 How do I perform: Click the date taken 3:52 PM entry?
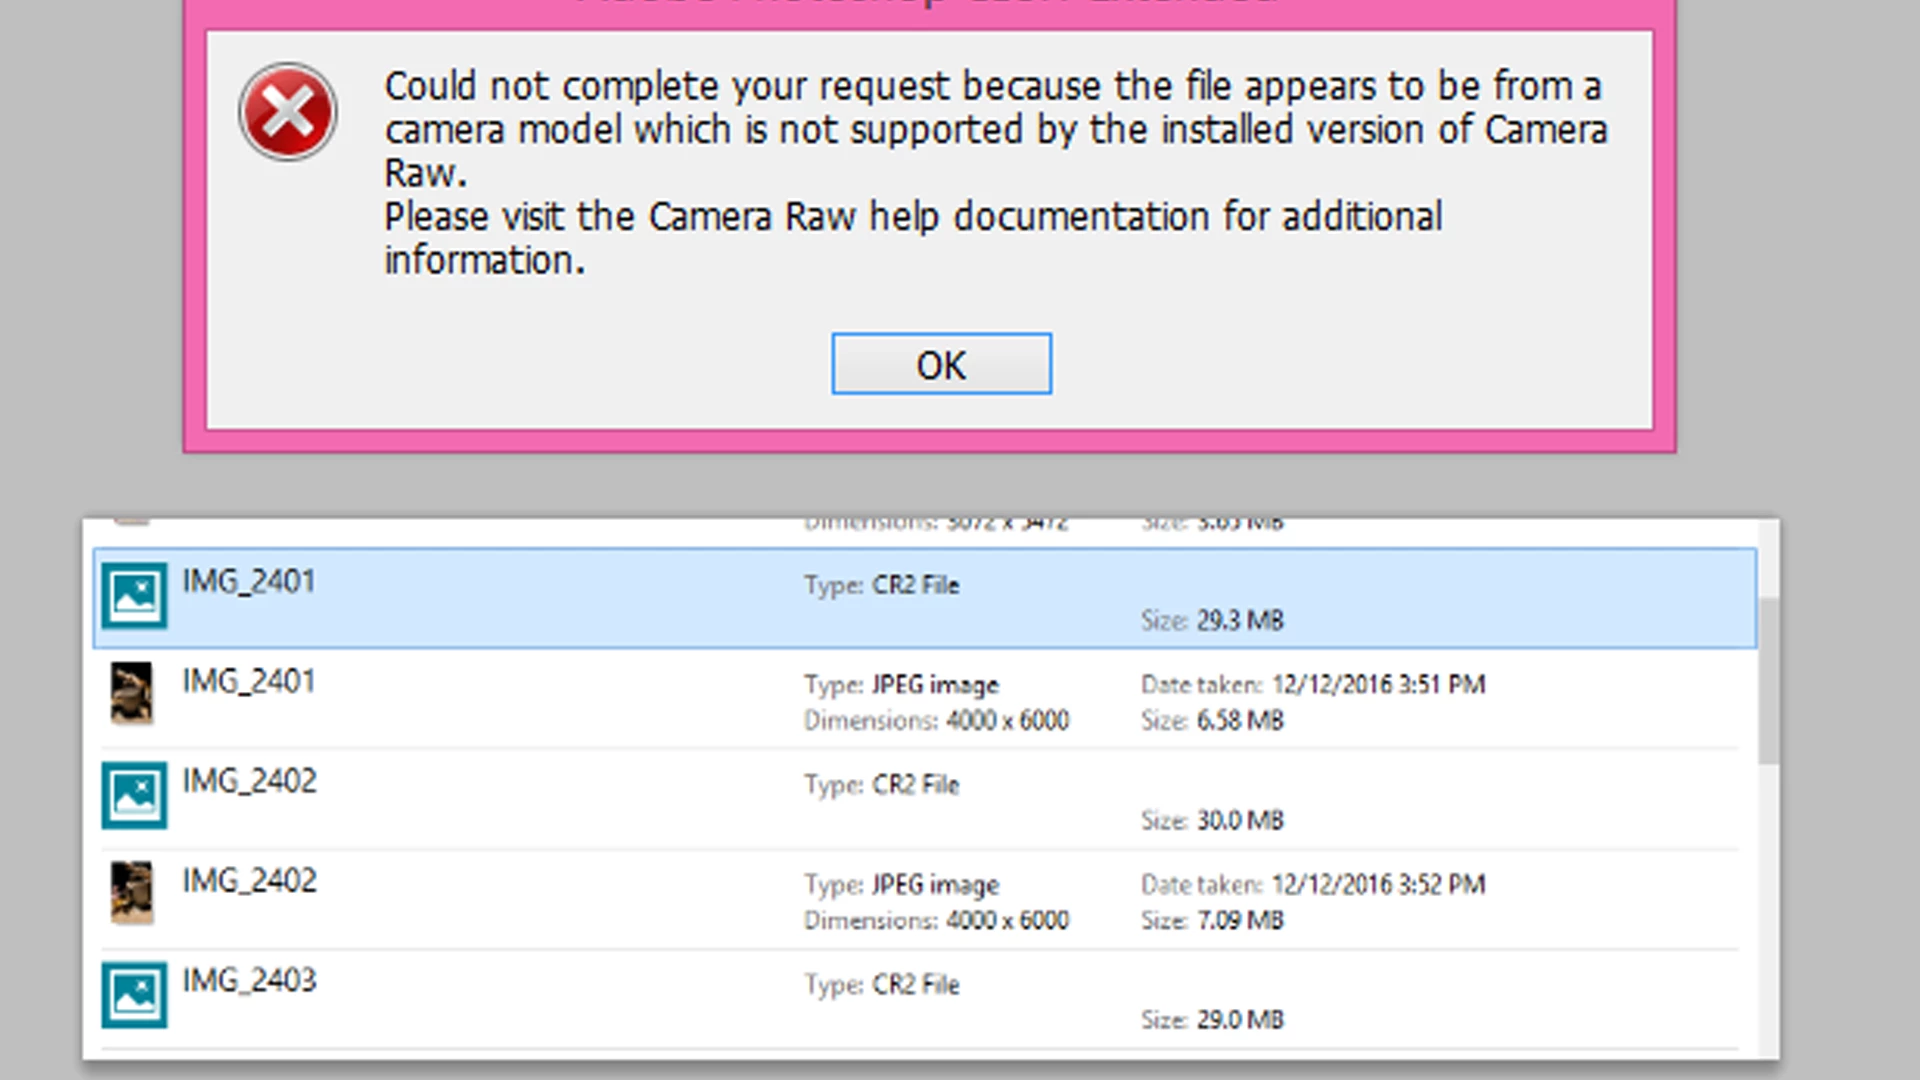[1377, 885]
